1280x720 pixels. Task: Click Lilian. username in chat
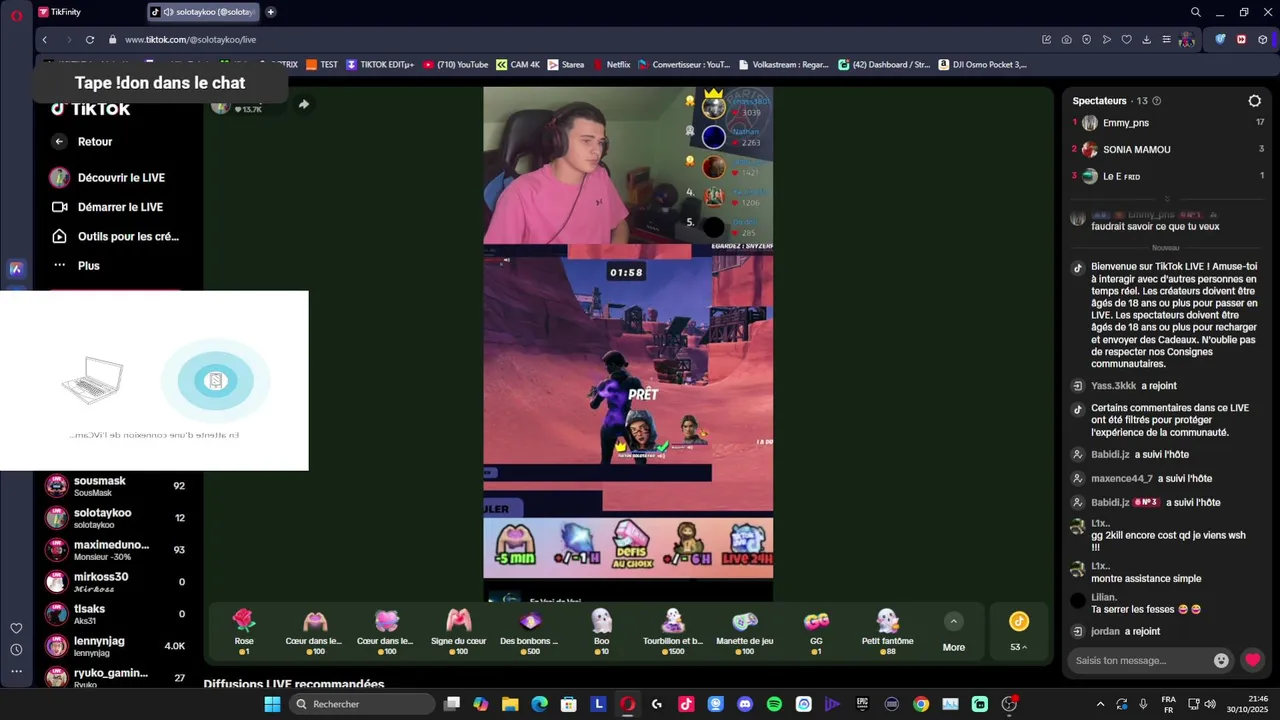(x=1104, y=597)
